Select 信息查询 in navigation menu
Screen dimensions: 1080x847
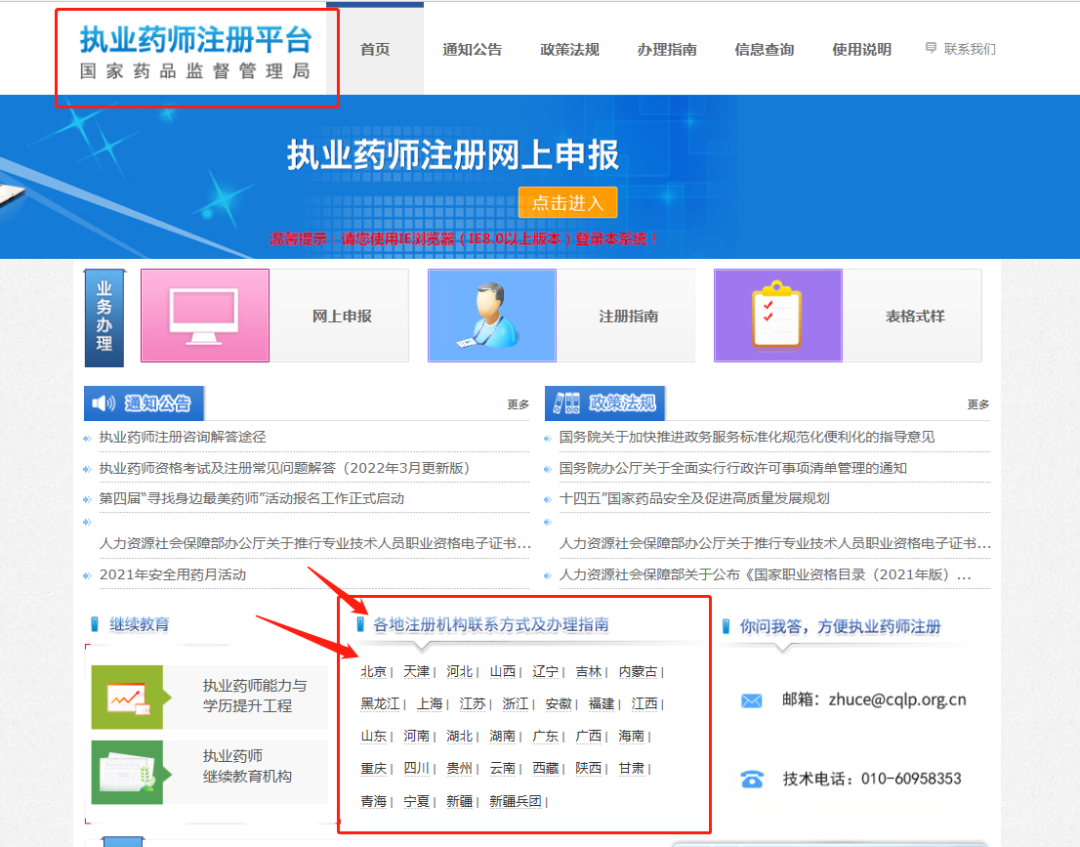[x=764, y=49]
